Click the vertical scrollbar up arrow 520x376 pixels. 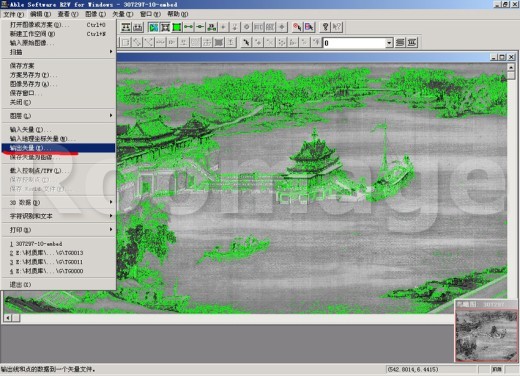(x=511, y=67)
